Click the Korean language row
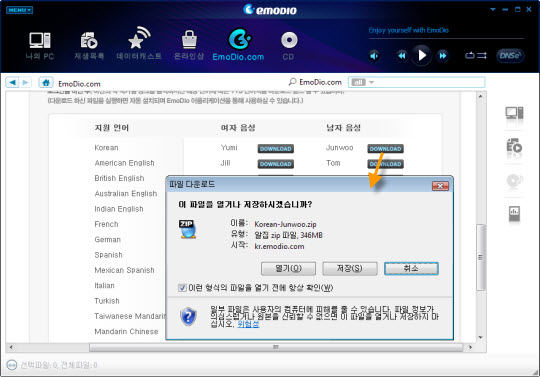This screenshot has width=540, height=377. 106,148
